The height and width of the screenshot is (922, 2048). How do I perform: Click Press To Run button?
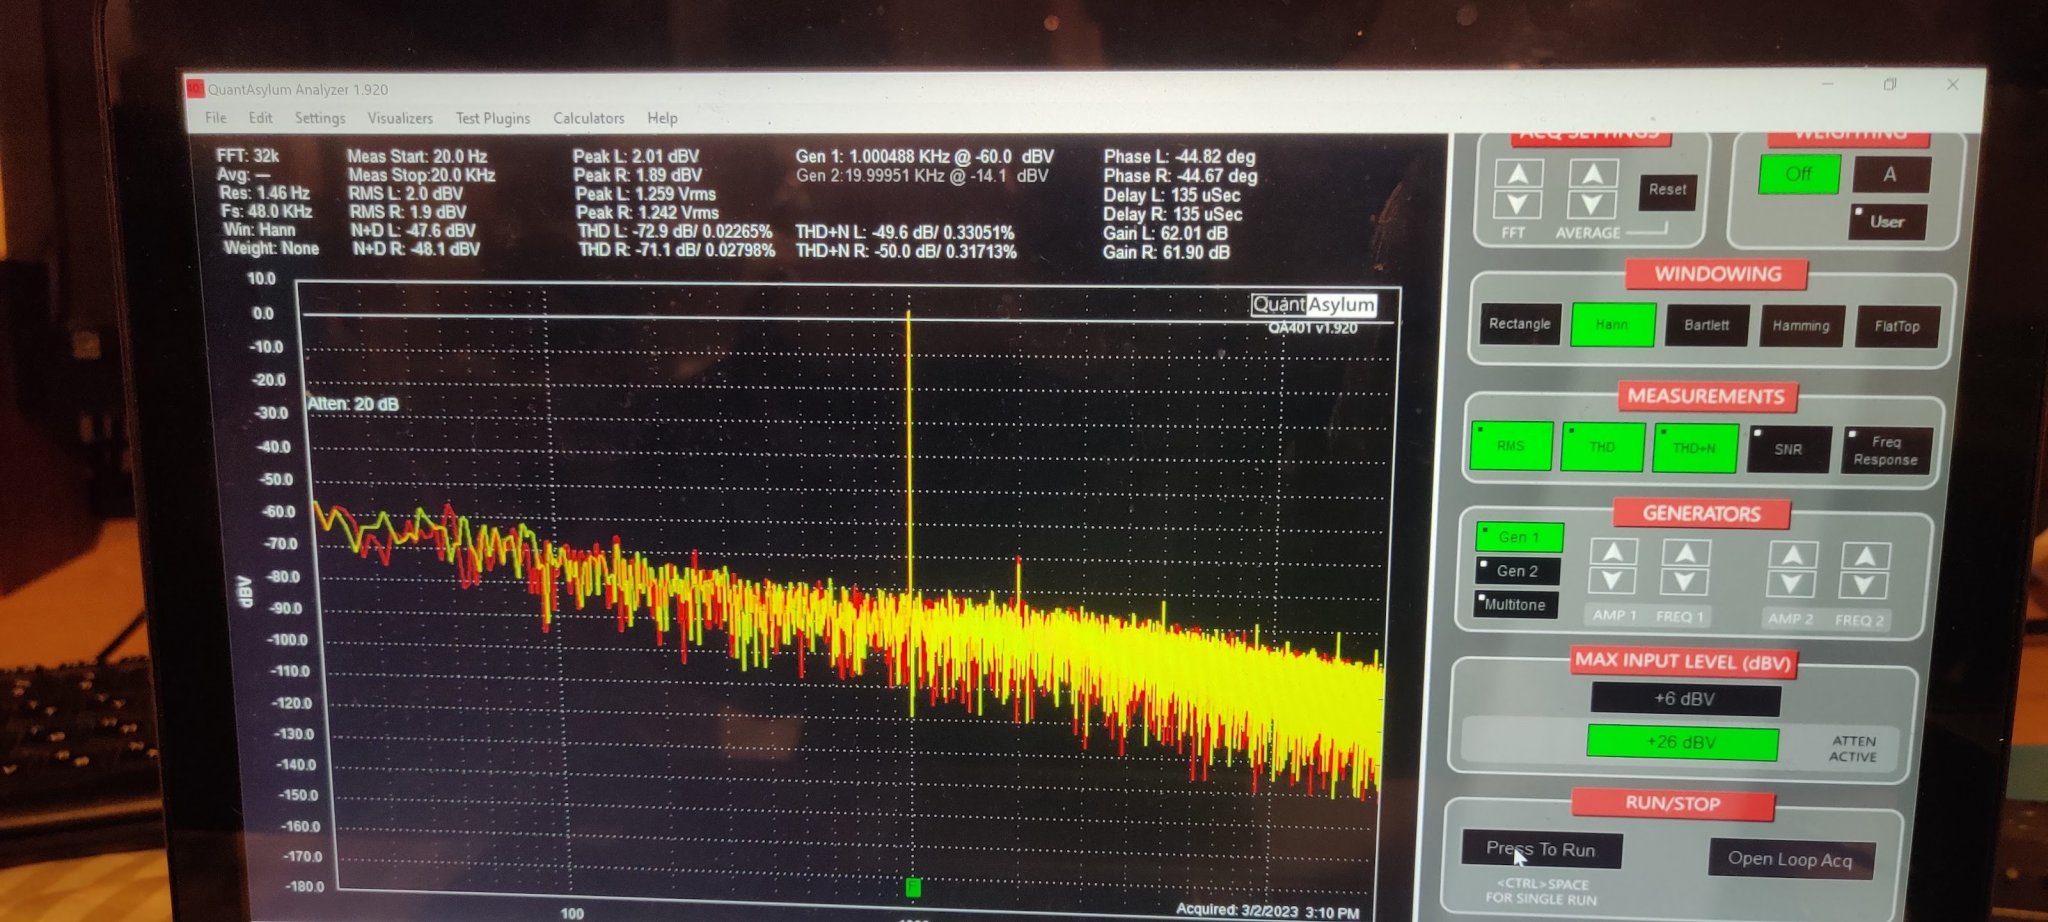click(x=1541, y=849)
